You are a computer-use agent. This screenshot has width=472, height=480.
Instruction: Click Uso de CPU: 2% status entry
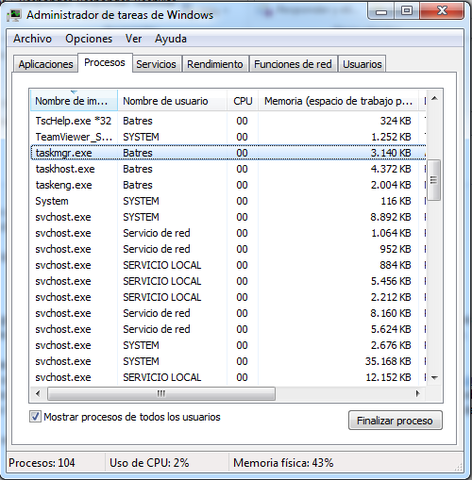click(149, 463)
